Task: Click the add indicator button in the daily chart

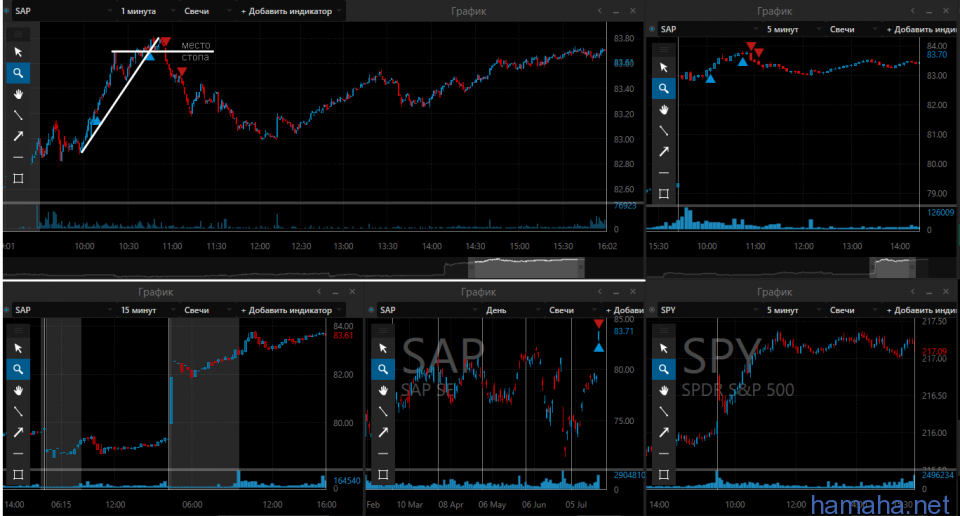Action: 624,310
